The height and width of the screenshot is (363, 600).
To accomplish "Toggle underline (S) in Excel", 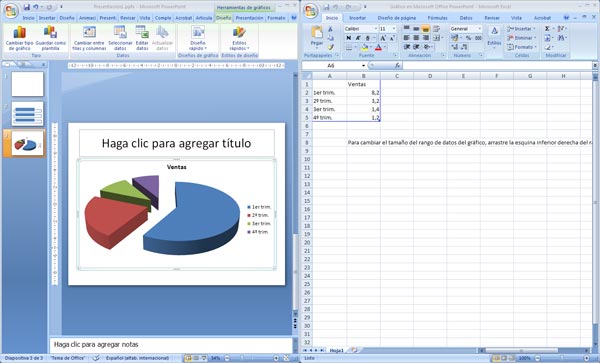I will point(367,38).
